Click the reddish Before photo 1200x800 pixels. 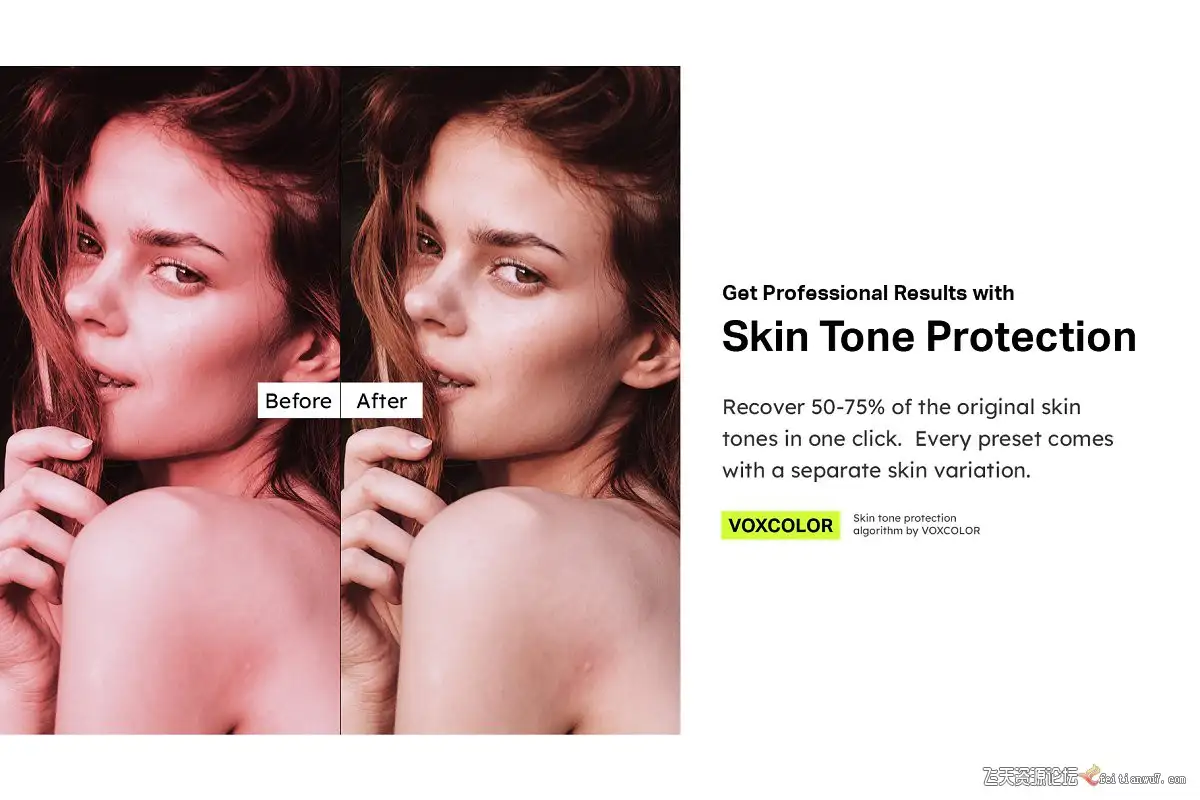point(170,400)
